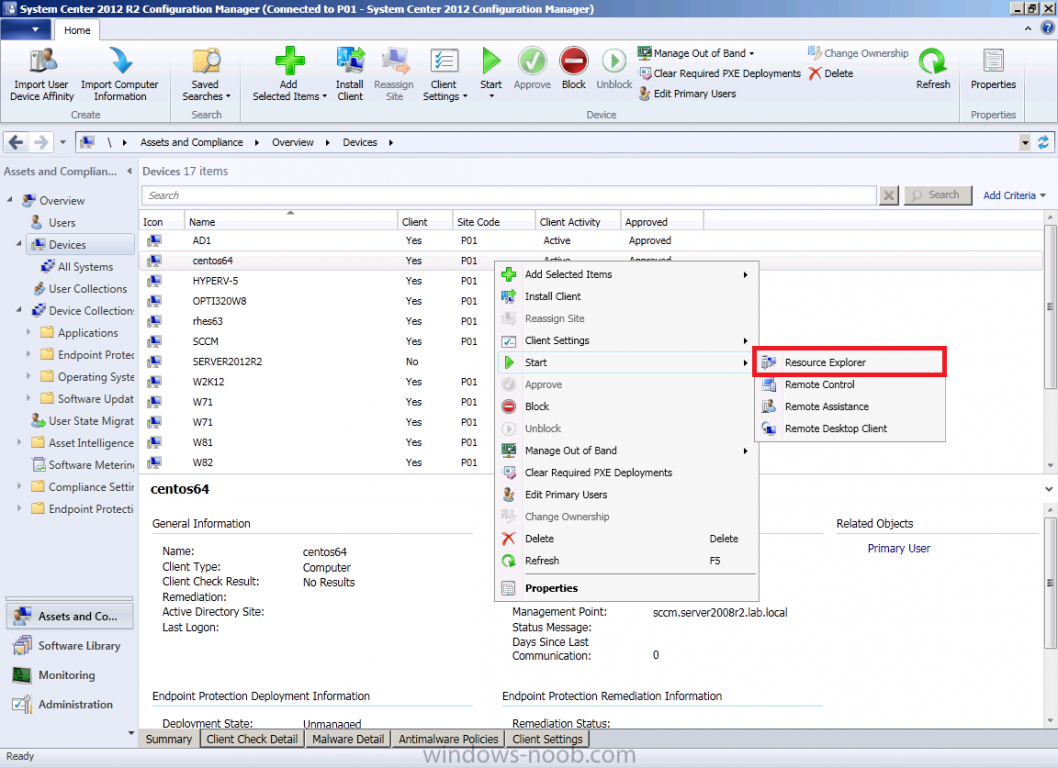Click Clear Required PXE Deployments in ribbon
This screenshot has height=768, width=1058.
[719, 73]
